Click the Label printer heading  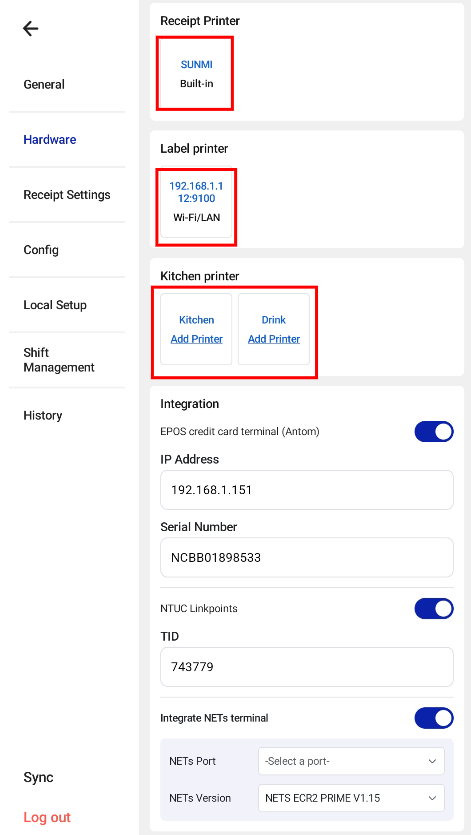coord(194,149)
